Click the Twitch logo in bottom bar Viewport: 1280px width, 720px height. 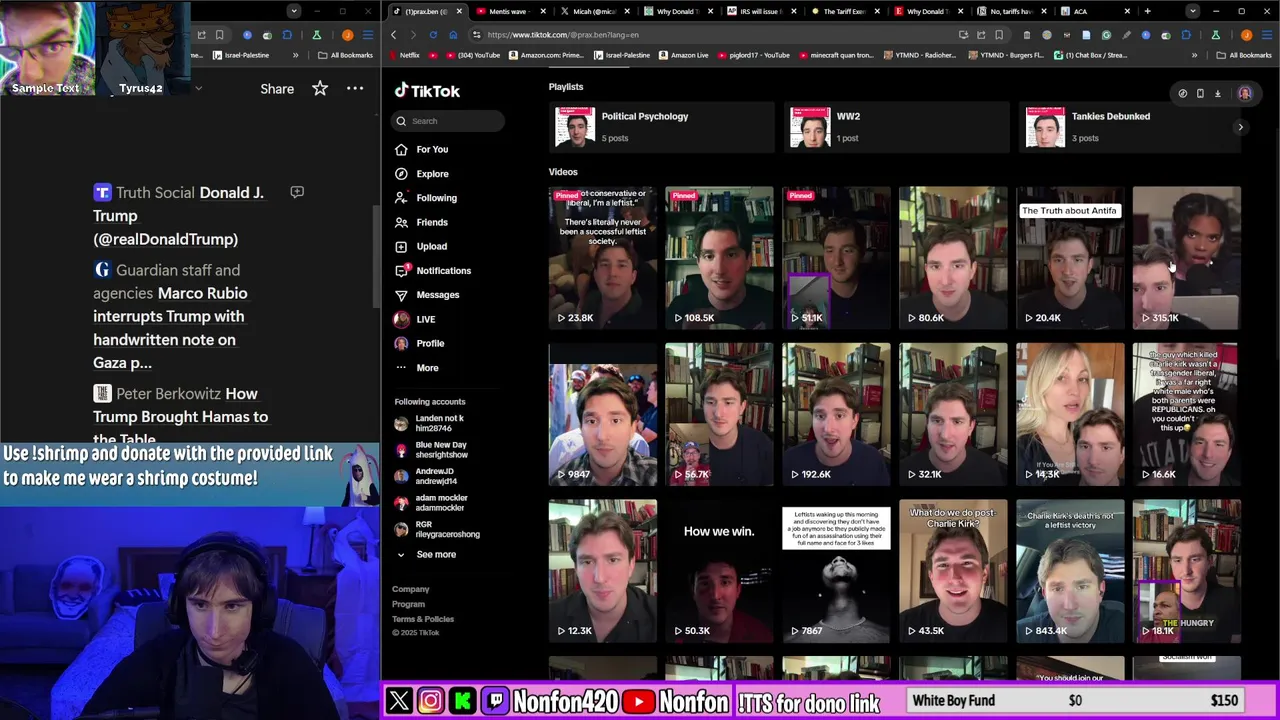tap(495, 701)
